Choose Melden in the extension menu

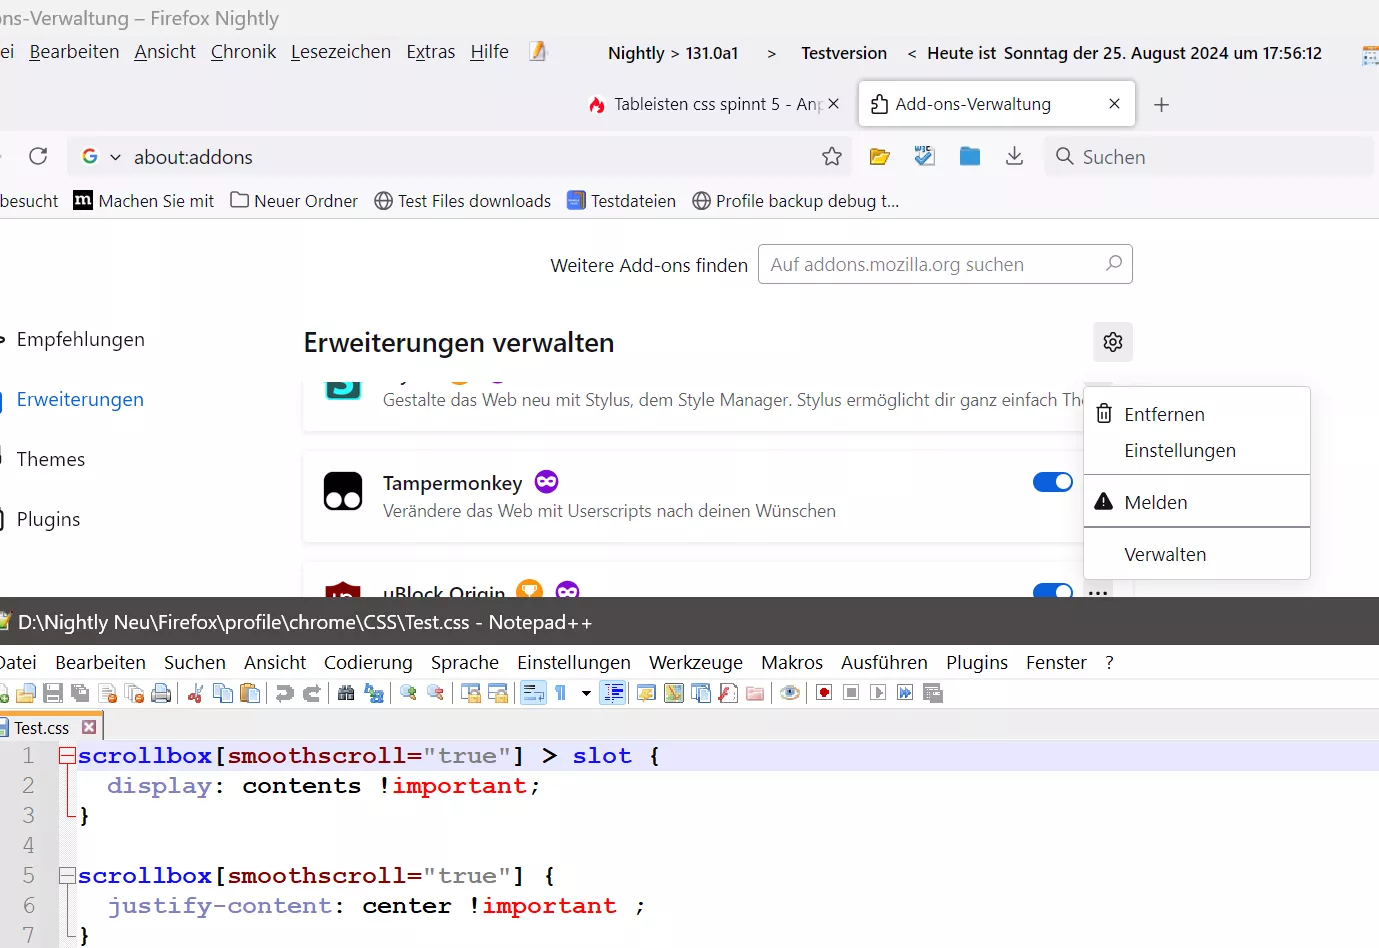(1197, 502)
